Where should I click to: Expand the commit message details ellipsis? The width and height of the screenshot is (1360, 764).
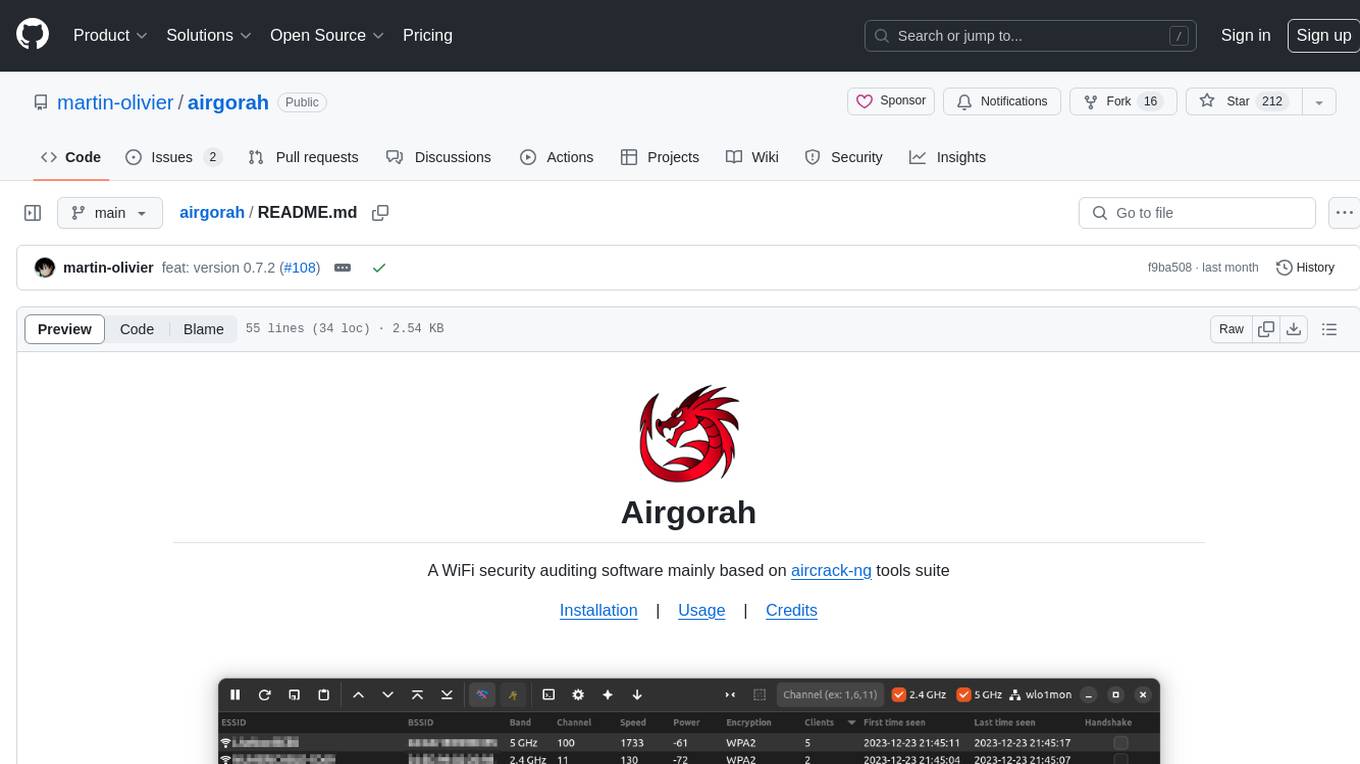(342, 268)
